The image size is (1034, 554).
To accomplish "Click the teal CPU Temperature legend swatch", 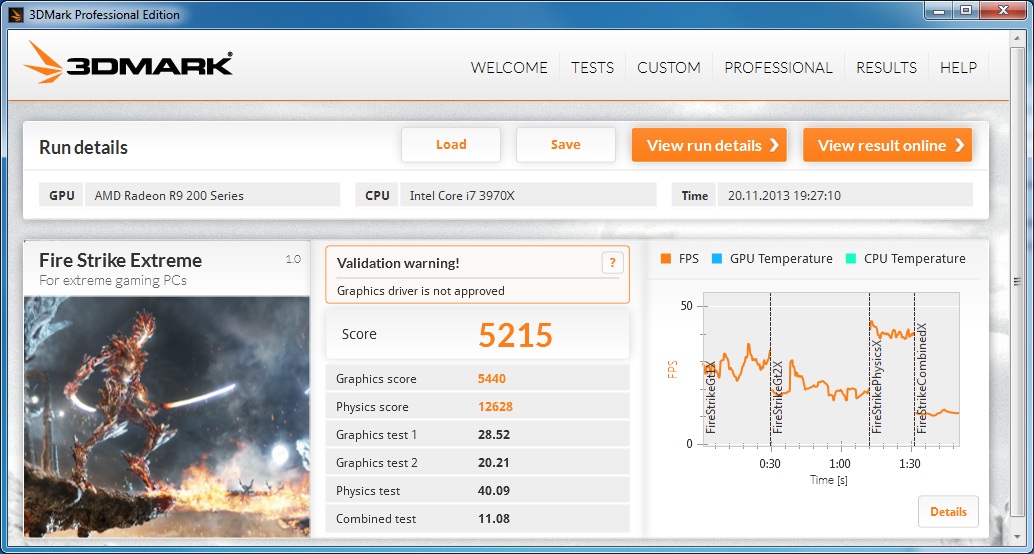I will 851,259.
